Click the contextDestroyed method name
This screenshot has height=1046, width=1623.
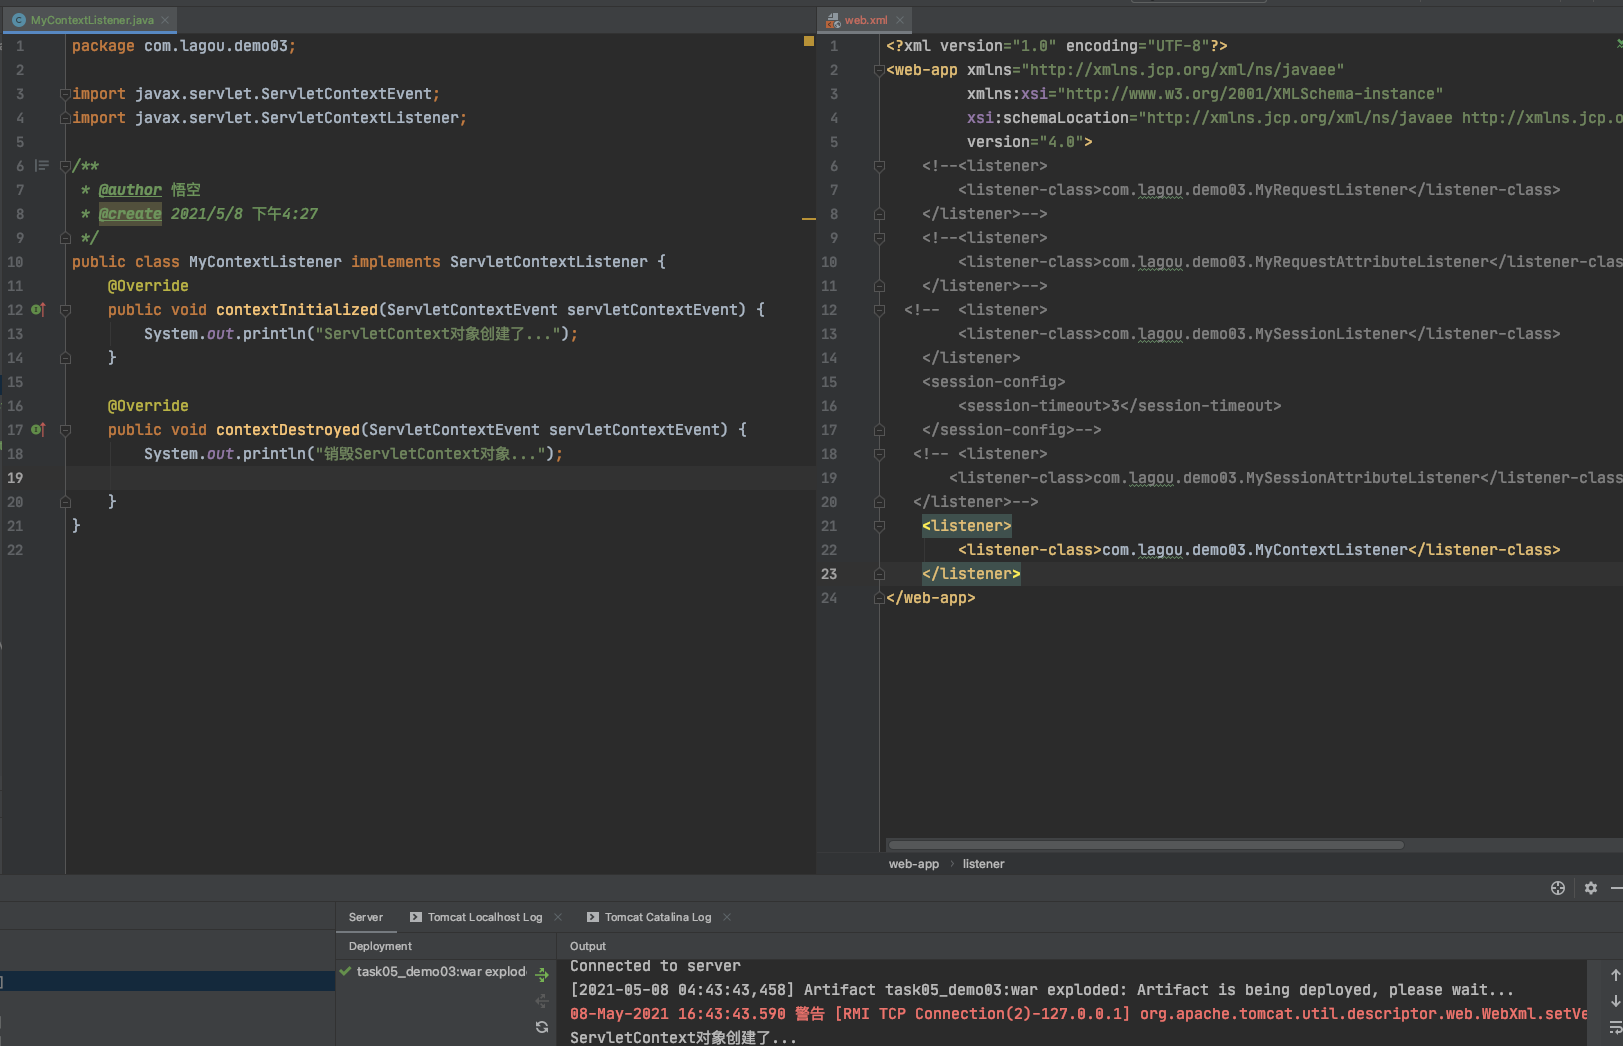pos(288,430)
